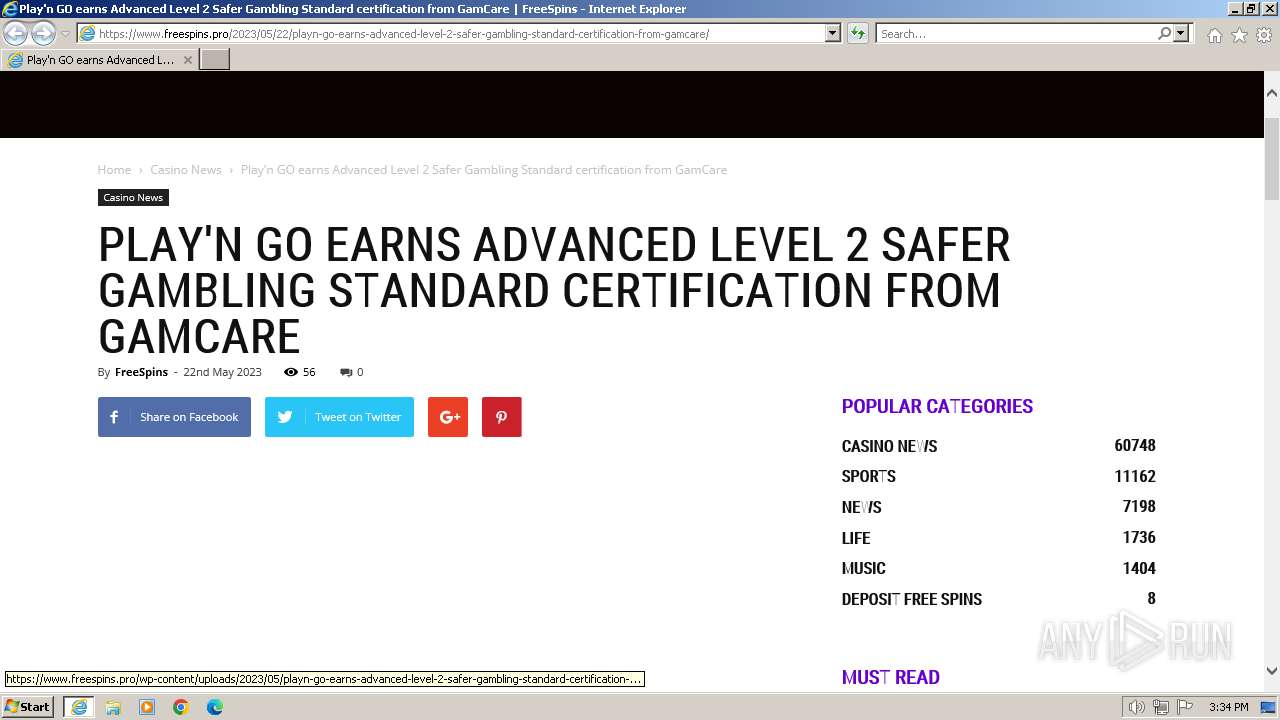Open a new blank tab
This screenshot has height=720, width=1280.
click(215, 60)
